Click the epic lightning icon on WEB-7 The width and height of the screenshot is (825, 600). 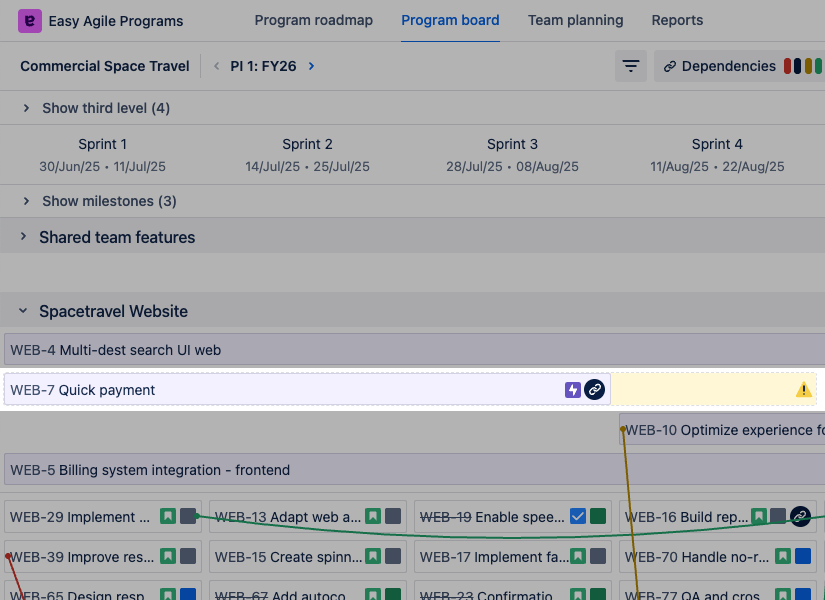573,390
